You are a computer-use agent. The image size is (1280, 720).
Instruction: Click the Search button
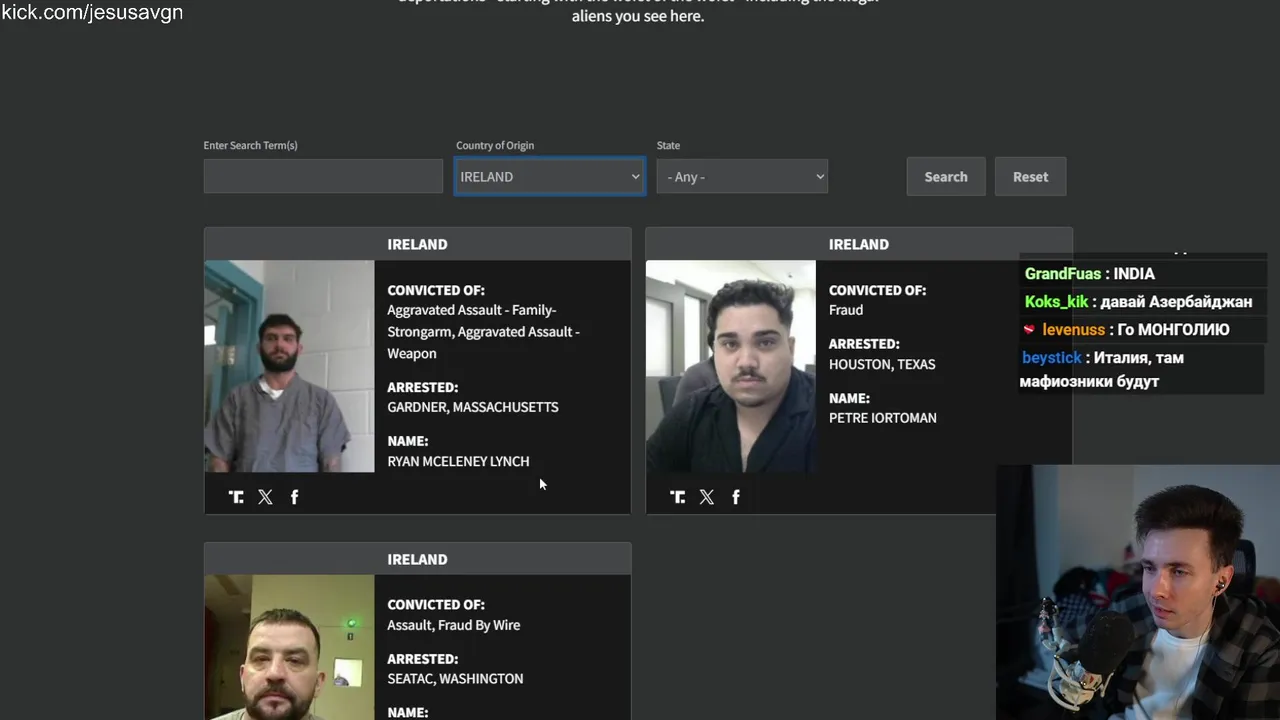click(946, 176)
